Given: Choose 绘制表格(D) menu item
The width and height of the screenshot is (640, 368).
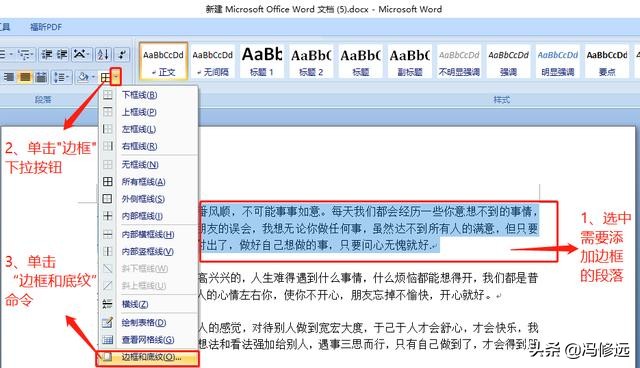Looking at the screenshot, I should click(x=149, y=322).
